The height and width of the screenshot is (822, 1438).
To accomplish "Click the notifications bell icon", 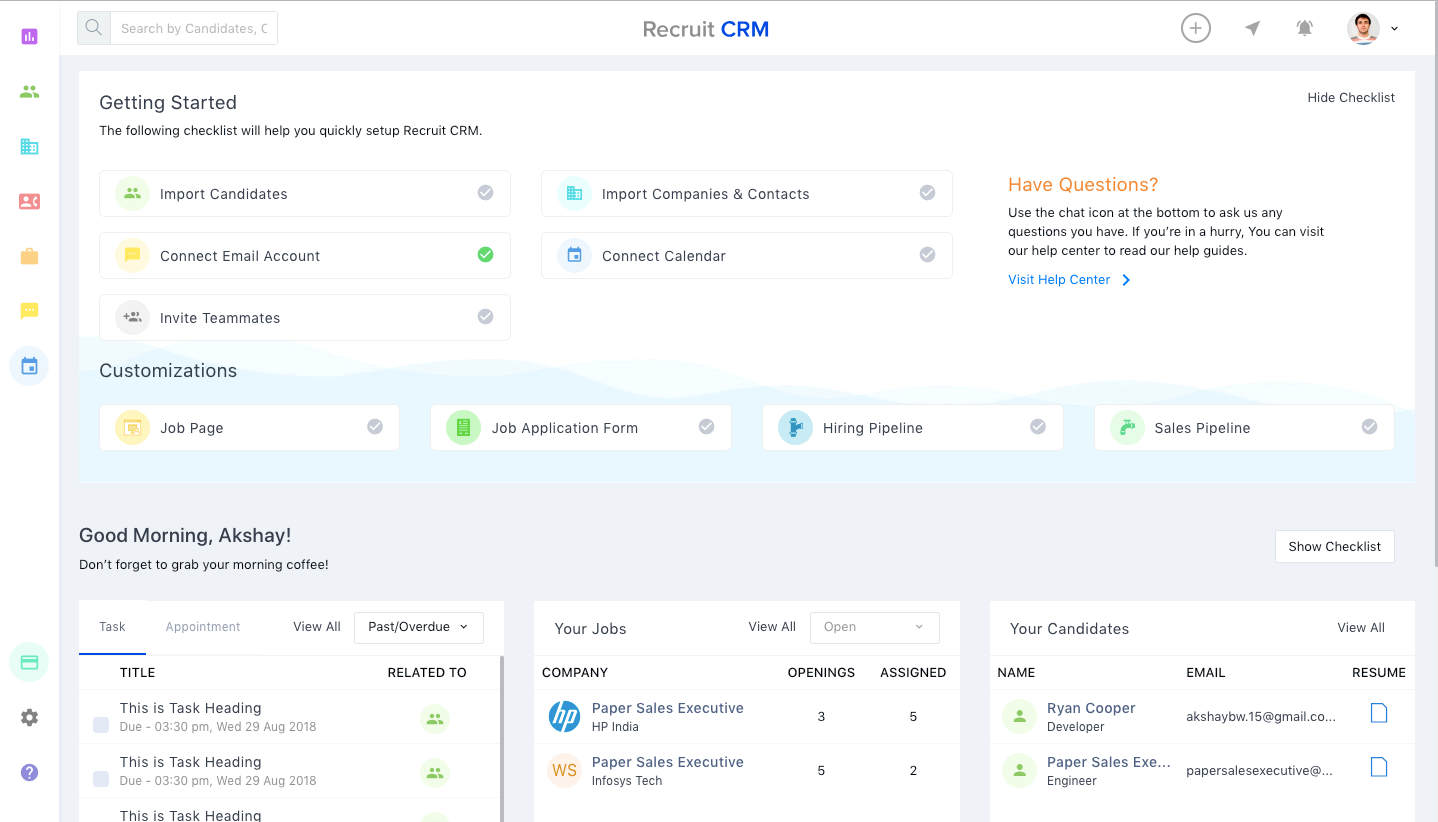I will 1304,29.
